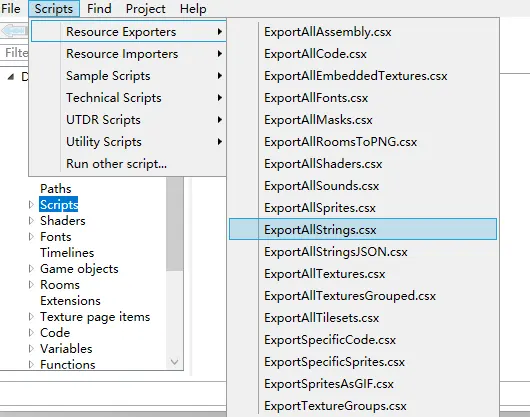Select Extensions in the resource tree
The width and height of the screenshot is (530, 417).
pyautogui.click(x=70, y=301)
